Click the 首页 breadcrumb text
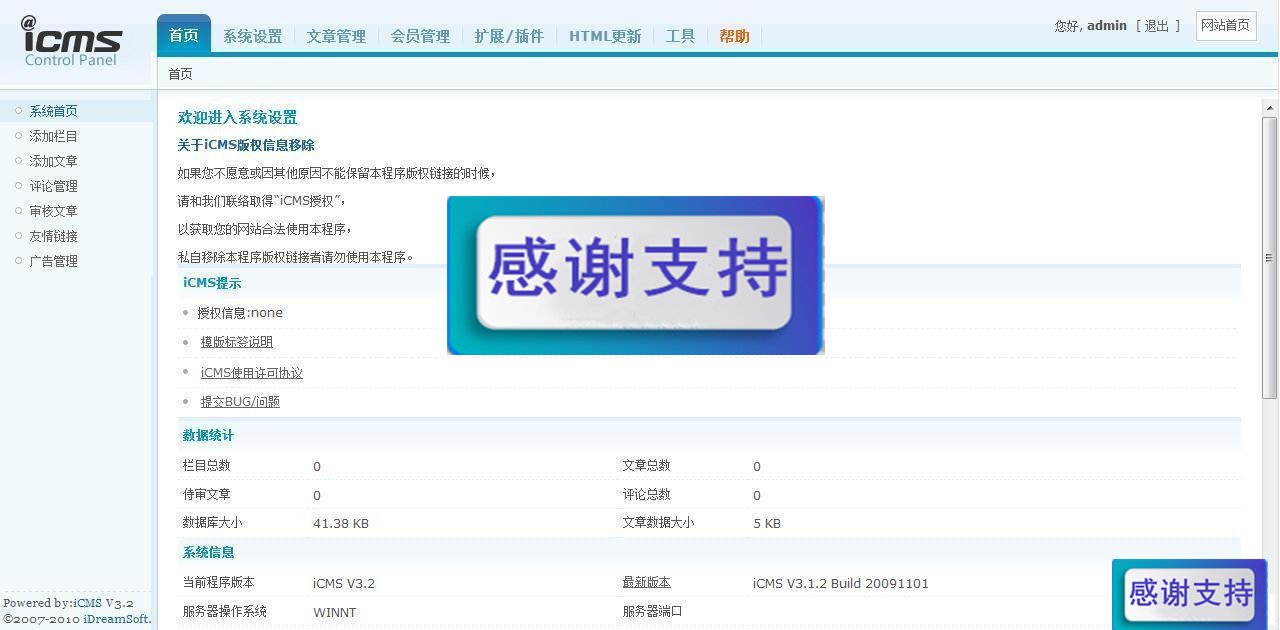The image size is (1280, 630). [180, 74]
